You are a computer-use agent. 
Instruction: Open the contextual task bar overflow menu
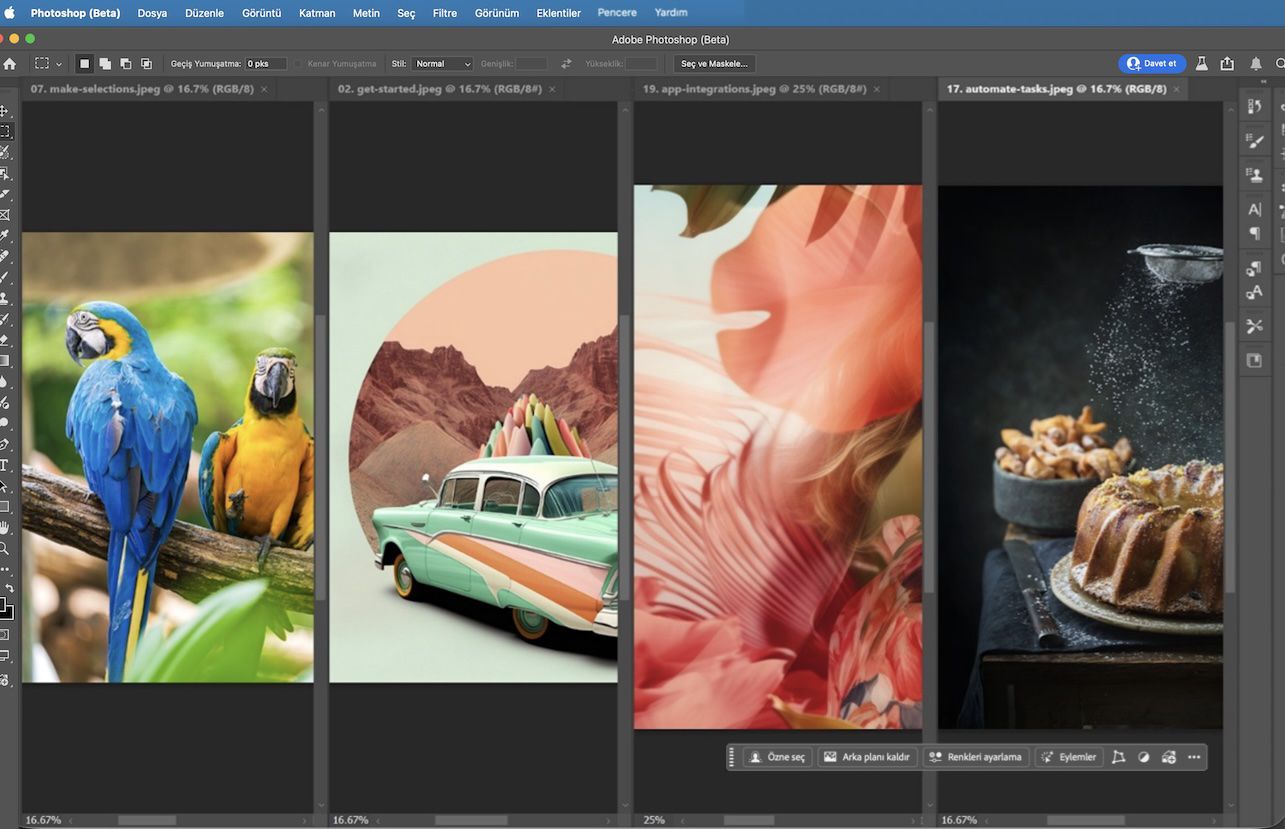tap(1193, 757)
